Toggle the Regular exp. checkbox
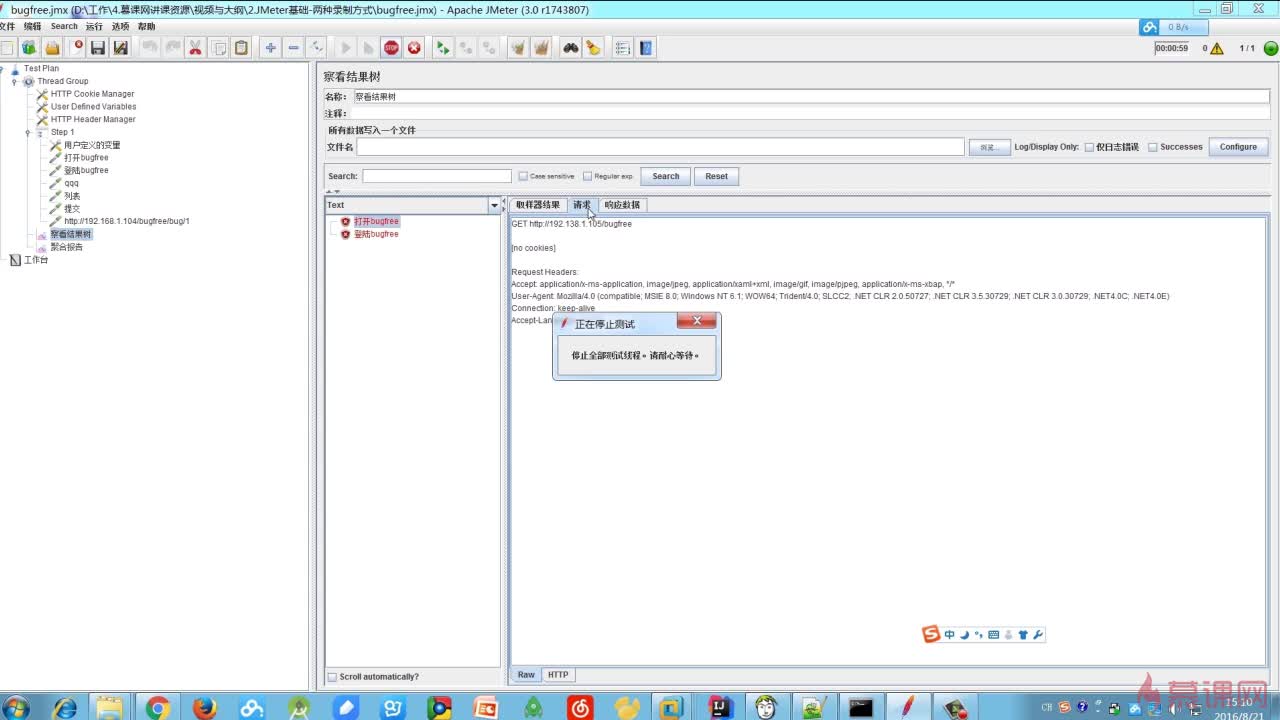The image size is (1280, 720). tap(588, 176)
